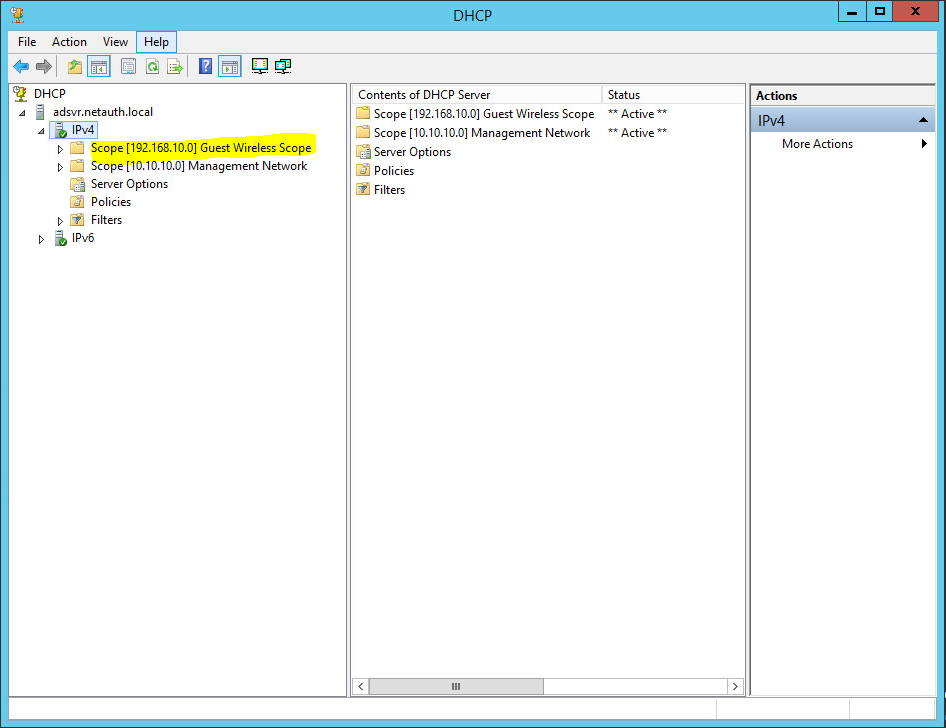
Task: Click Policies icon in tree
Action: [77, 202]
